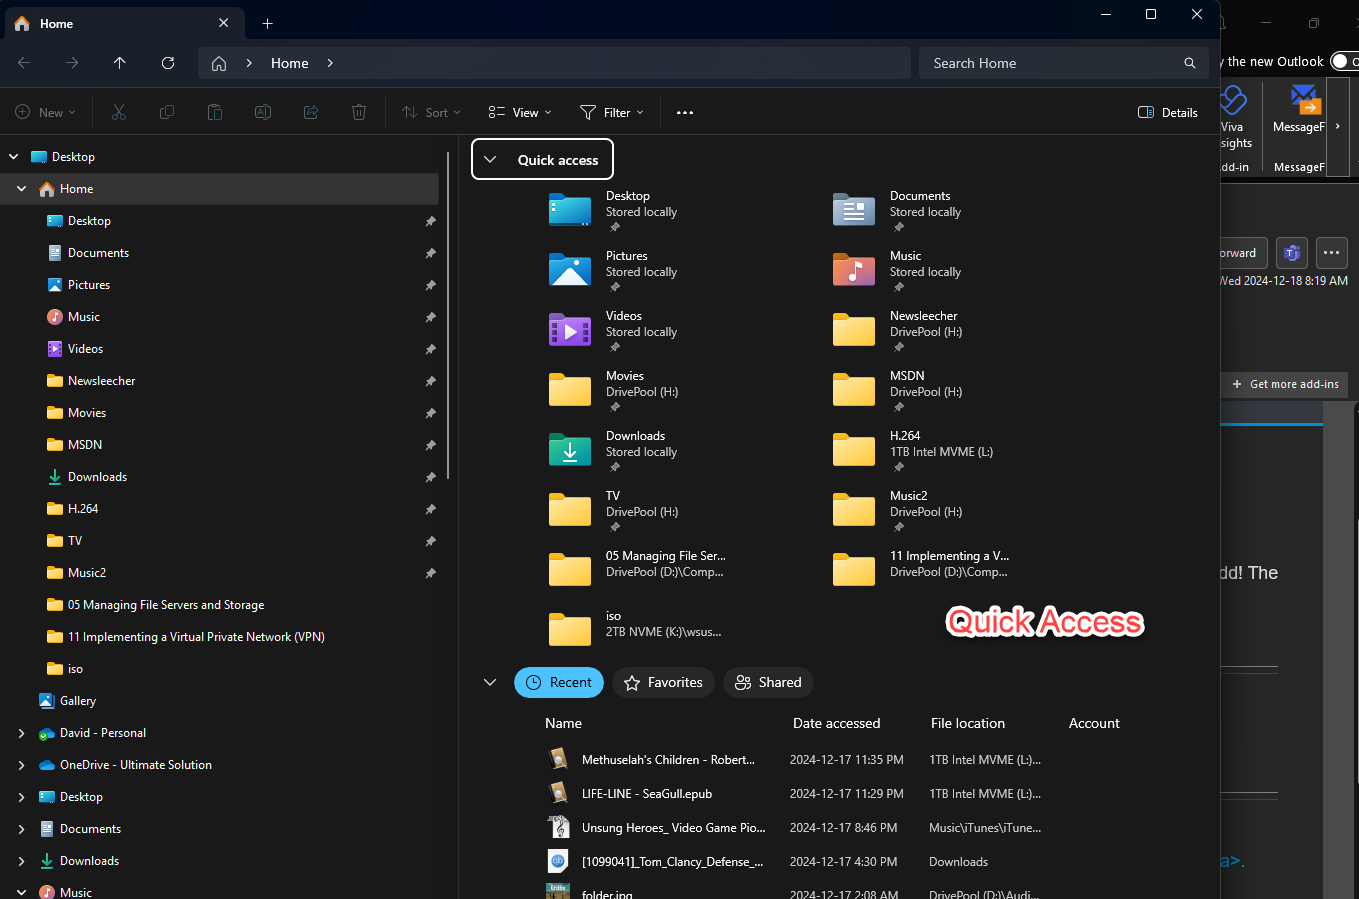1359x899 pixels.
Task: Click the Delete trash can icon
Action: click(x=359, y=113)
